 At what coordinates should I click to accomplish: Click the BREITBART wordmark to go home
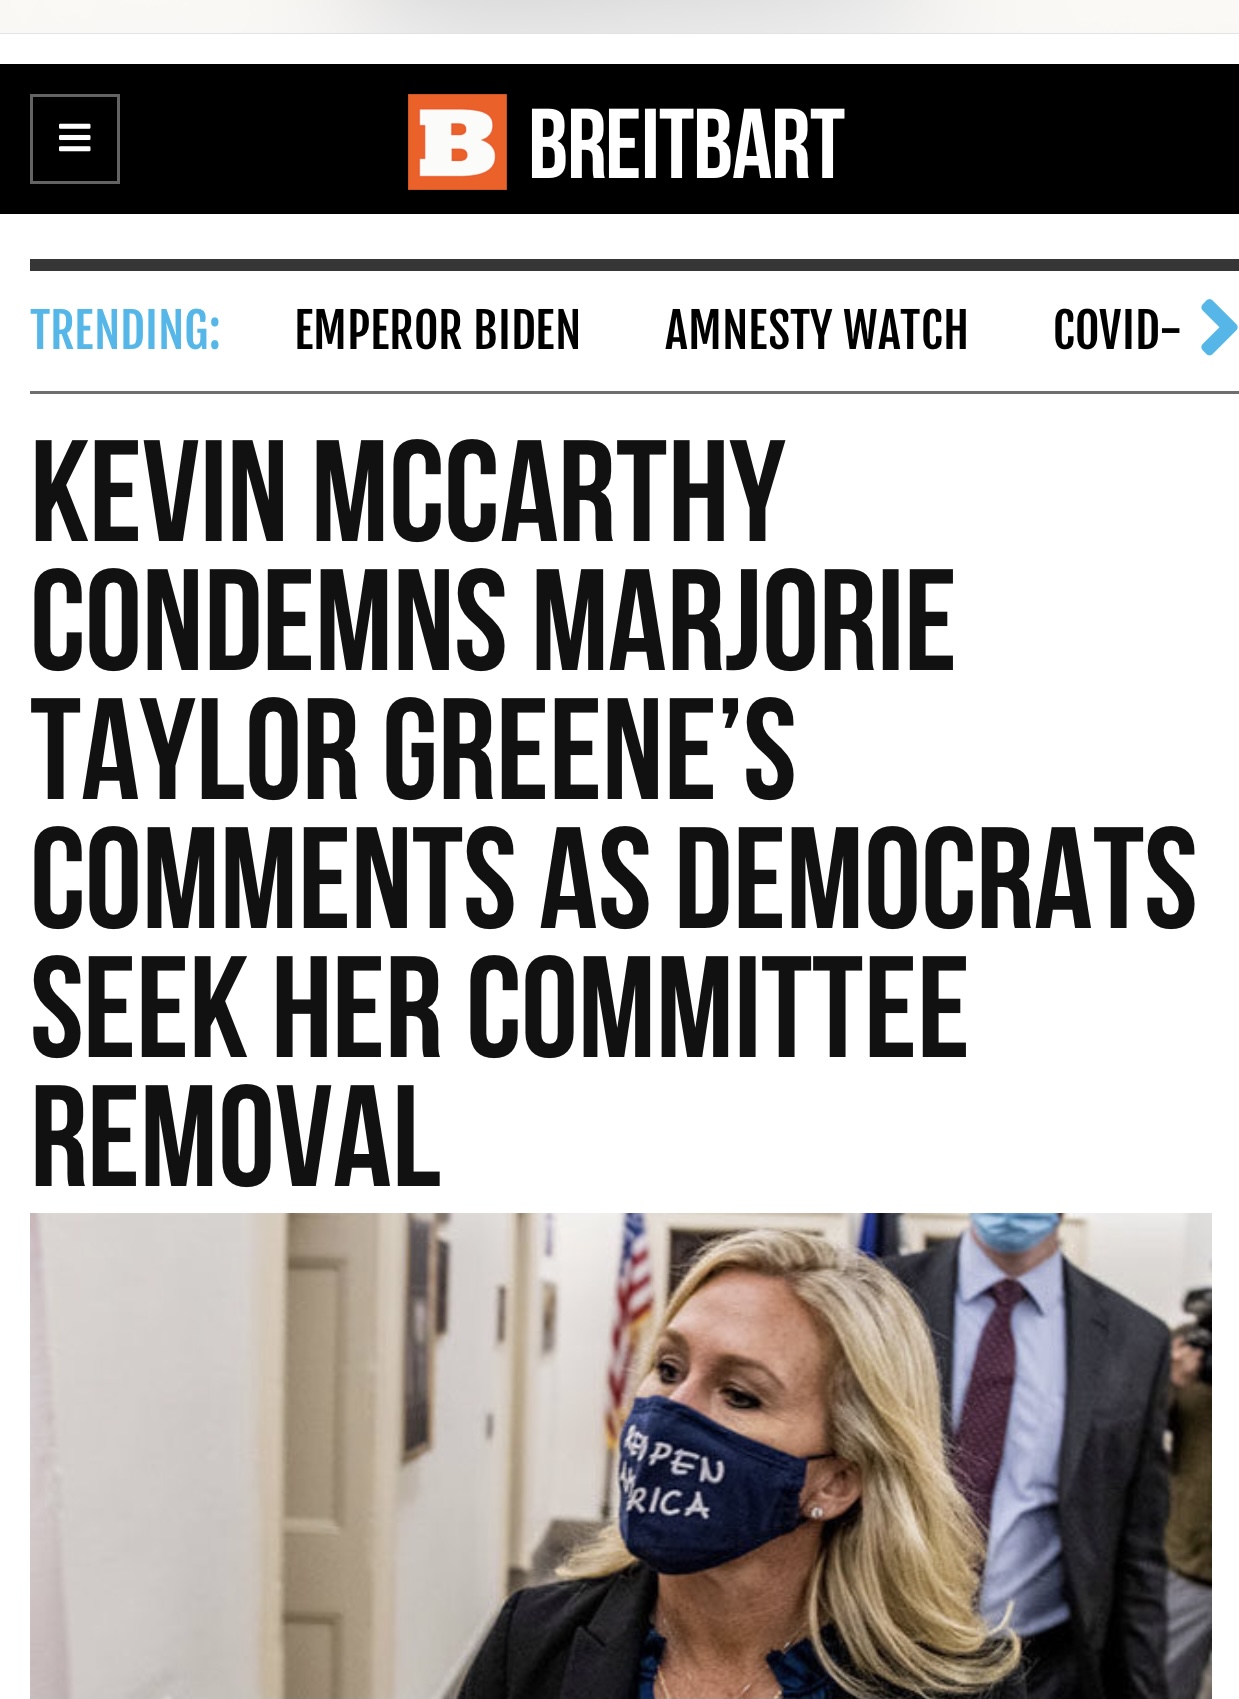click(686, 145)
